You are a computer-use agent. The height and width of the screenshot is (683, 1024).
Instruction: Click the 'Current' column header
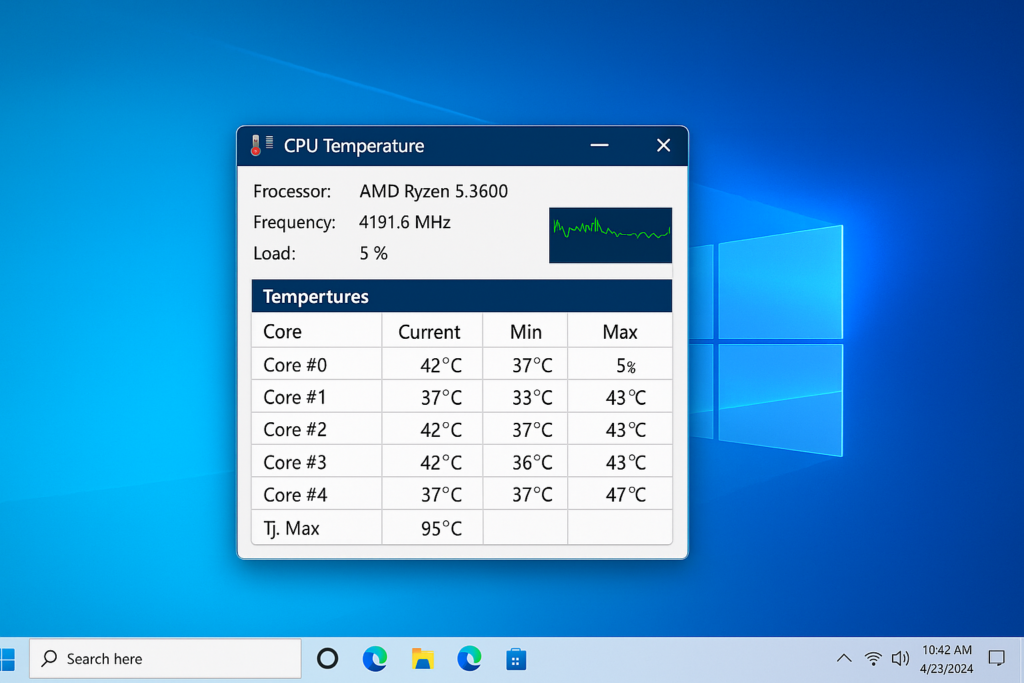click(x=429, y=332)
